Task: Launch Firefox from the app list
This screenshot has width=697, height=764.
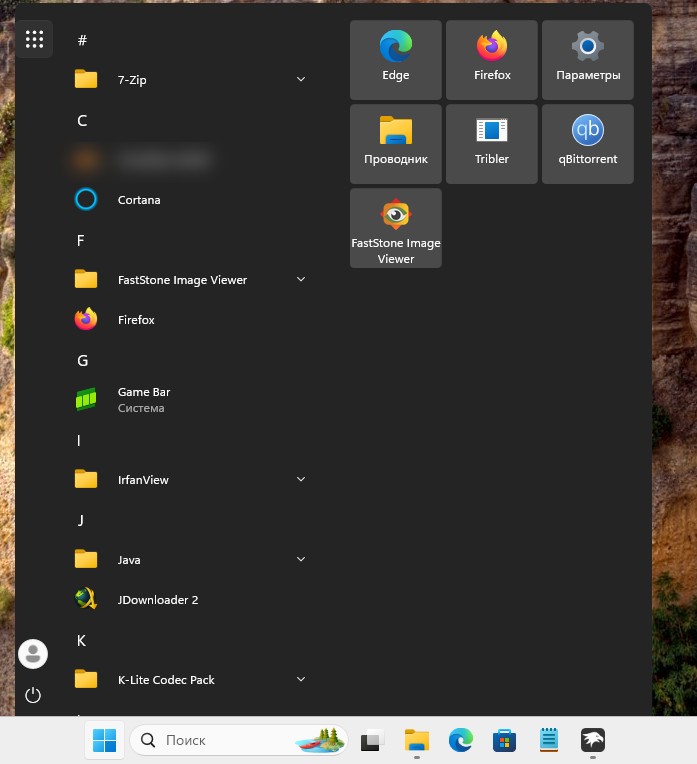Action: pos(192,320)
